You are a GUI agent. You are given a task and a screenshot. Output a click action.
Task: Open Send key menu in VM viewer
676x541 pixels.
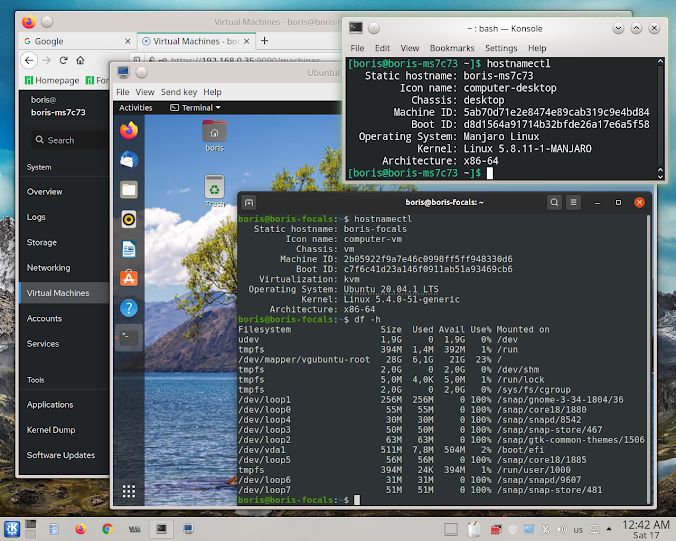[179, 92]
